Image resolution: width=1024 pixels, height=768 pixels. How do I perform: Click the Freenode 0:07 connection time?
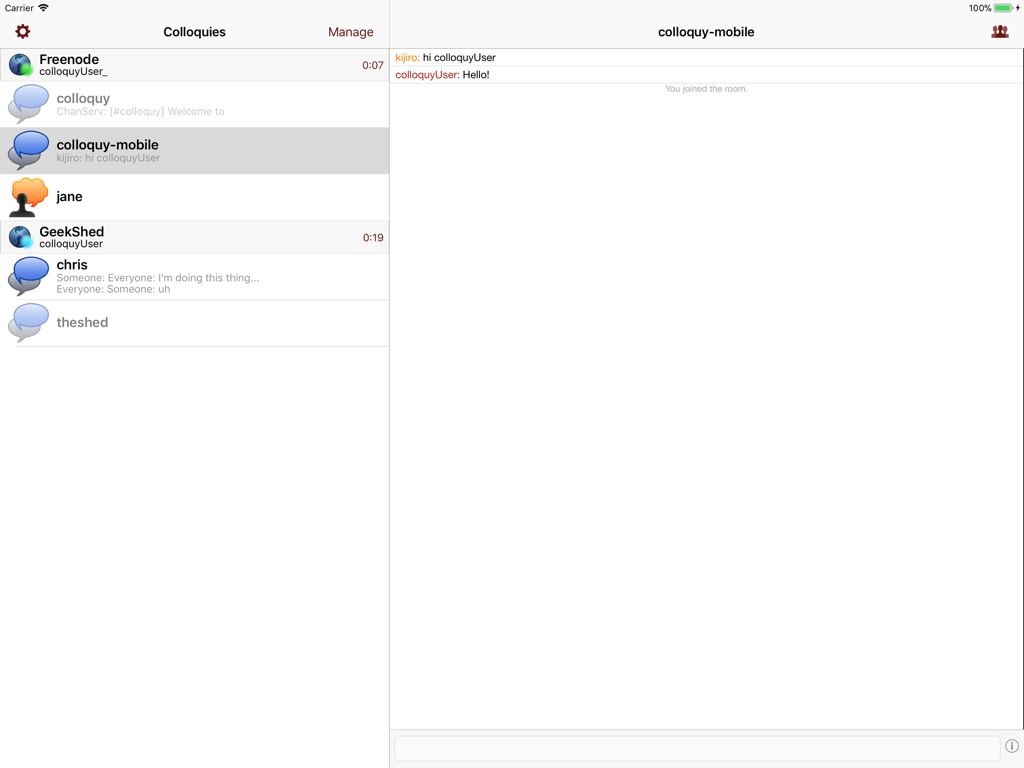[373, 65]
